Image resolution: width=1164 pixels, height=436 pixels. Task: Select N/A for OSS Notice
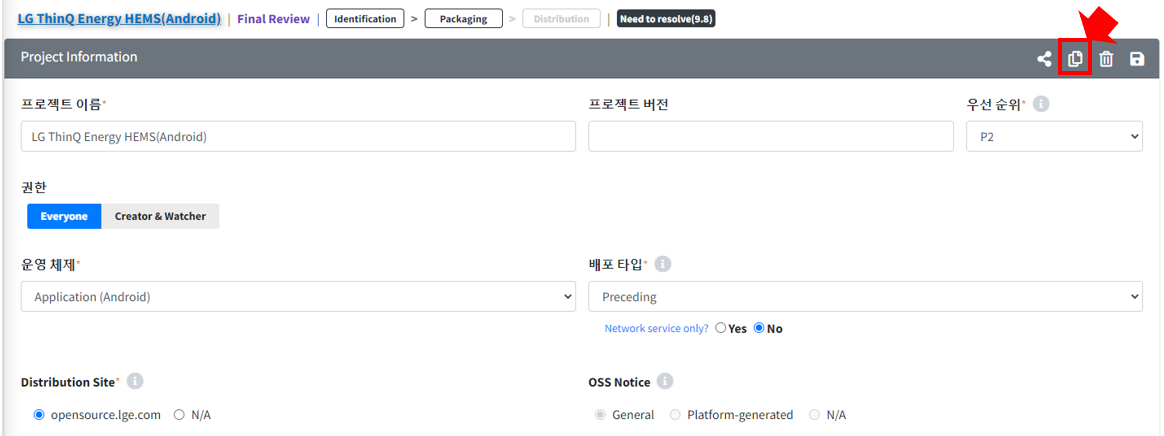click(814, 415)
